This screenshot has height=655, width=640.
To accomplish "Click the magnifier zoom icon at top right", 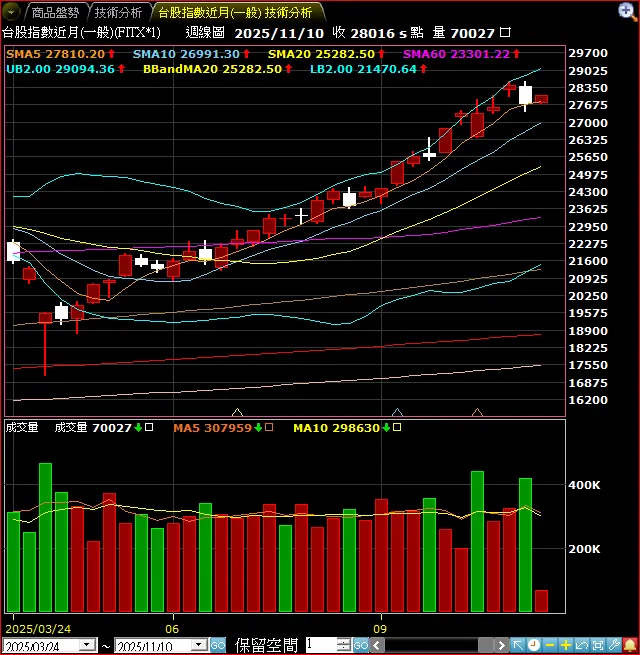I will pos(626,10).
